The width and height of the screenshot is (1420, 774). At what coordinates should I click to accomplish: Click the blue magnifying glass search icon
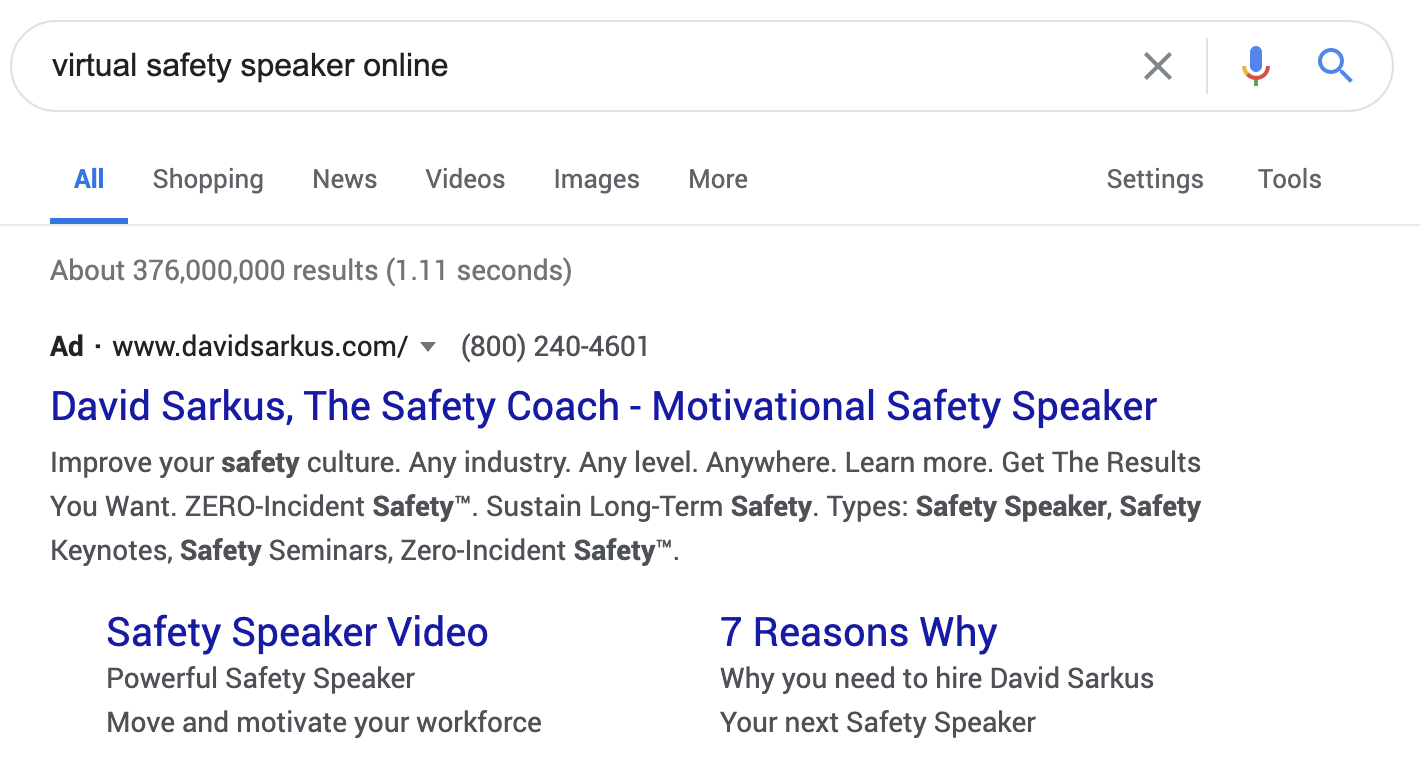(x=1334, y=67)
